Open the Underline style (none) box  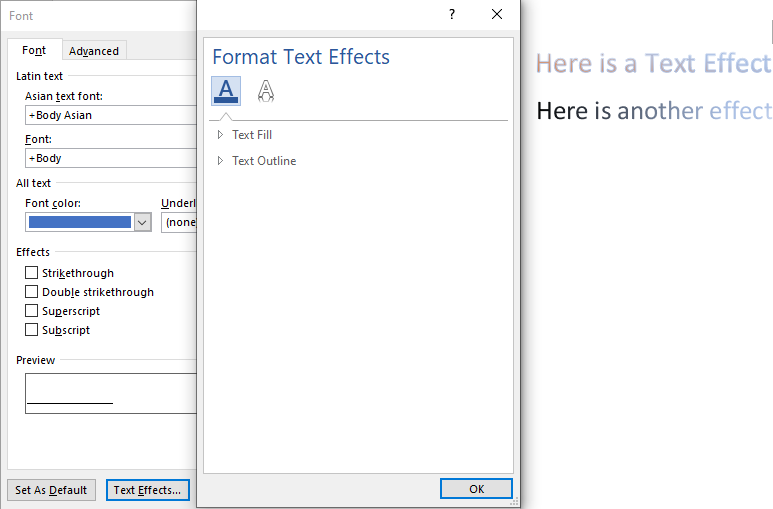coord(179,222)
